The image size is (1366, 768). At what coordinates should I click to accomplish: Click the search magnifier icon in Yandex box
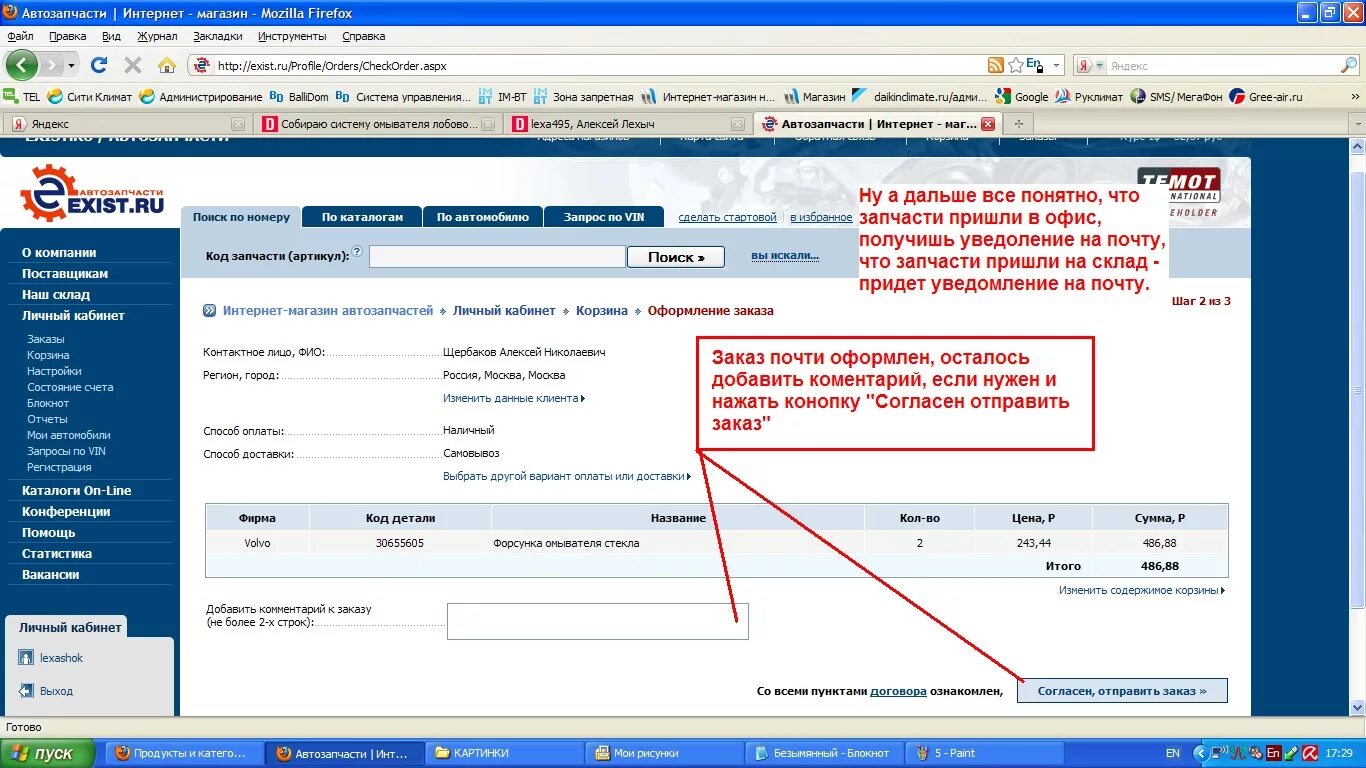(x=1348, y=65)
